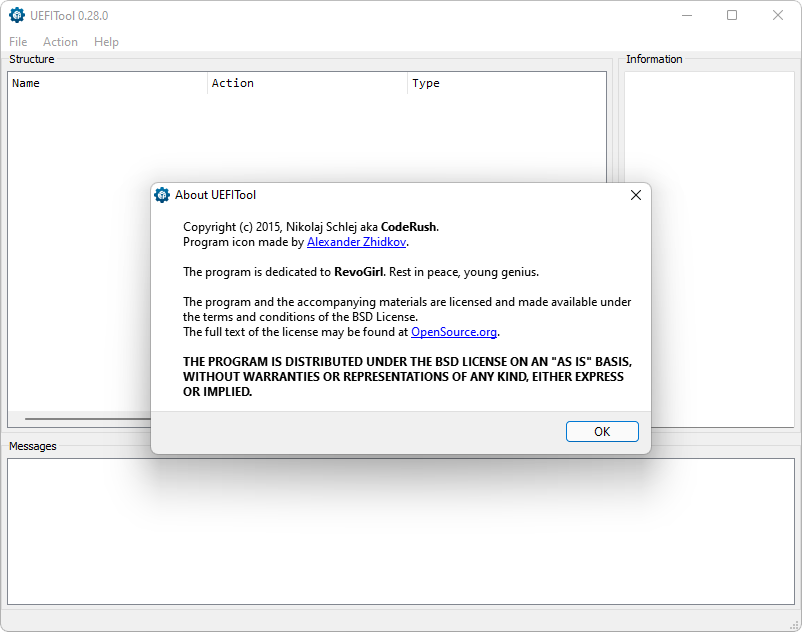Image resolution: width=802 pixels, height=632 pixels.
Task: Close the UEFITool main window
Action: click(778, 16)
